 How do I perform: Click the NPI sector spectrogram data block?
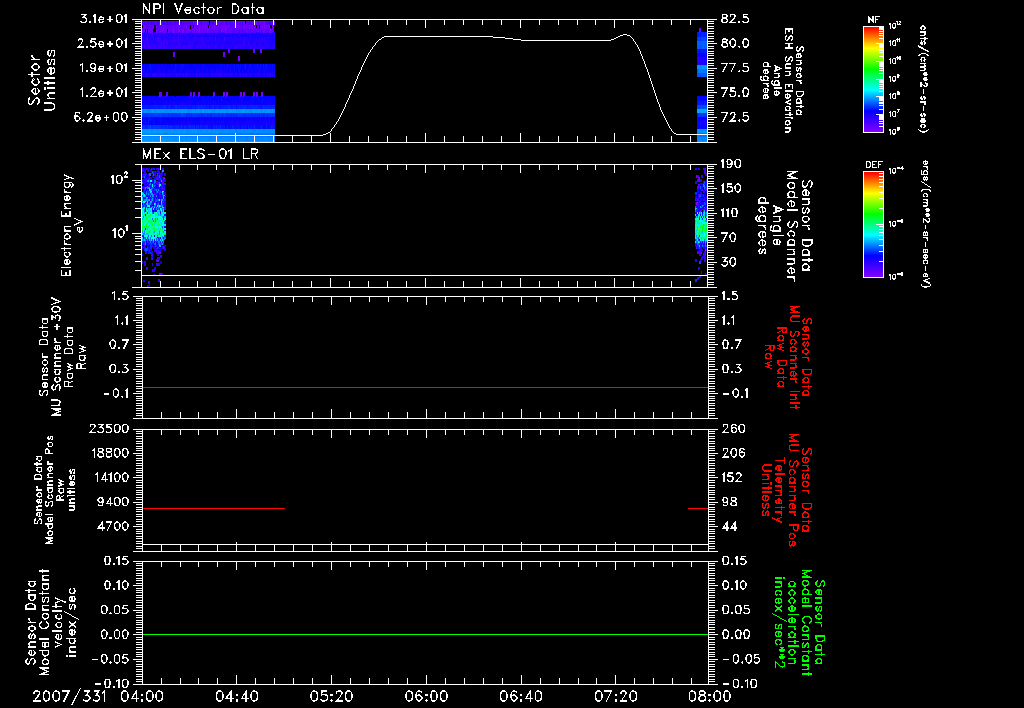click(208, 80)
